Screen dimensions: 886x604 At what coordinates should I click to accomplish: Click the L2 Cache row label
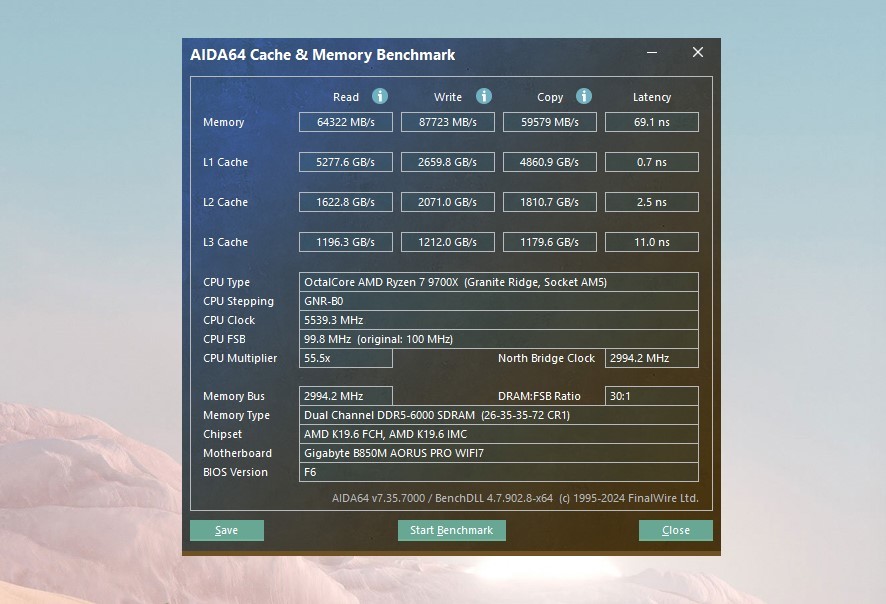[225, 202]
